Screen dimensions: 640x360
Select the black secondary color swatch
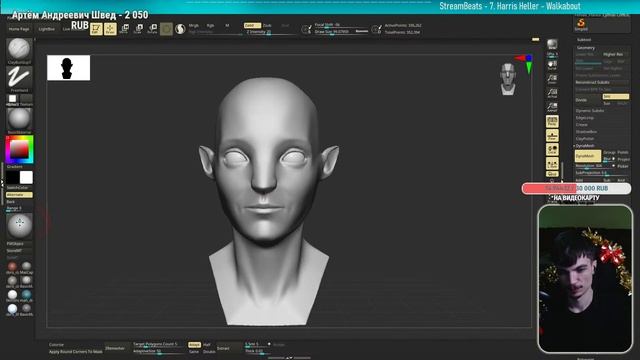(12, 178)
